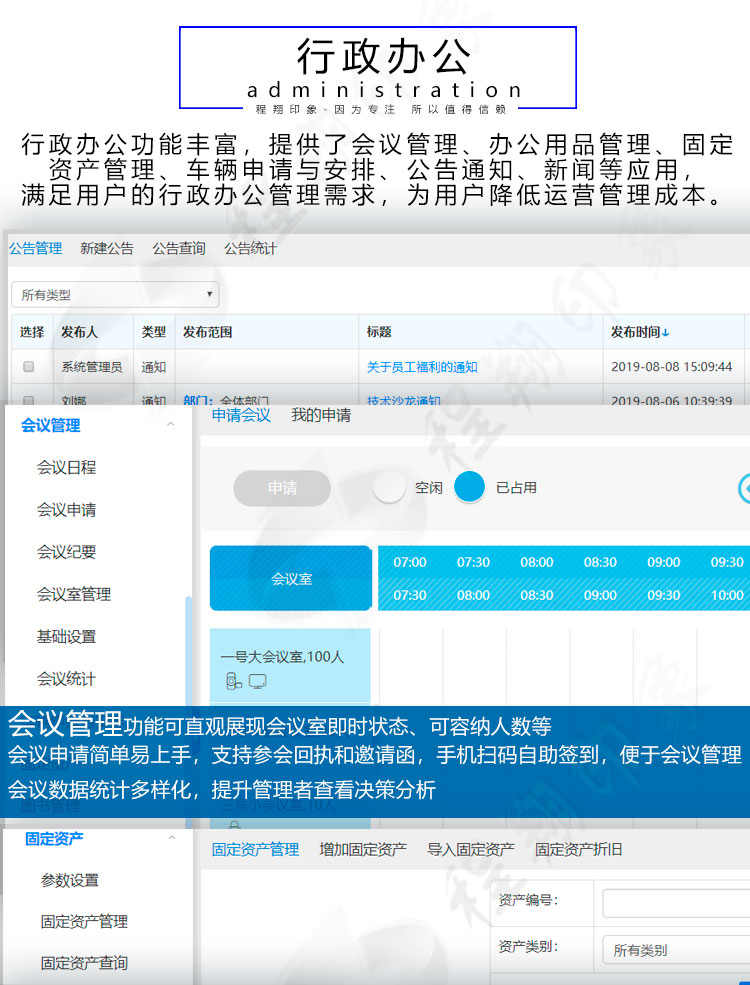The width and height of the screenshot is (750, 985).
Task: Open the 关于员工福利的通知 announcement link
Action: [422, 367]
